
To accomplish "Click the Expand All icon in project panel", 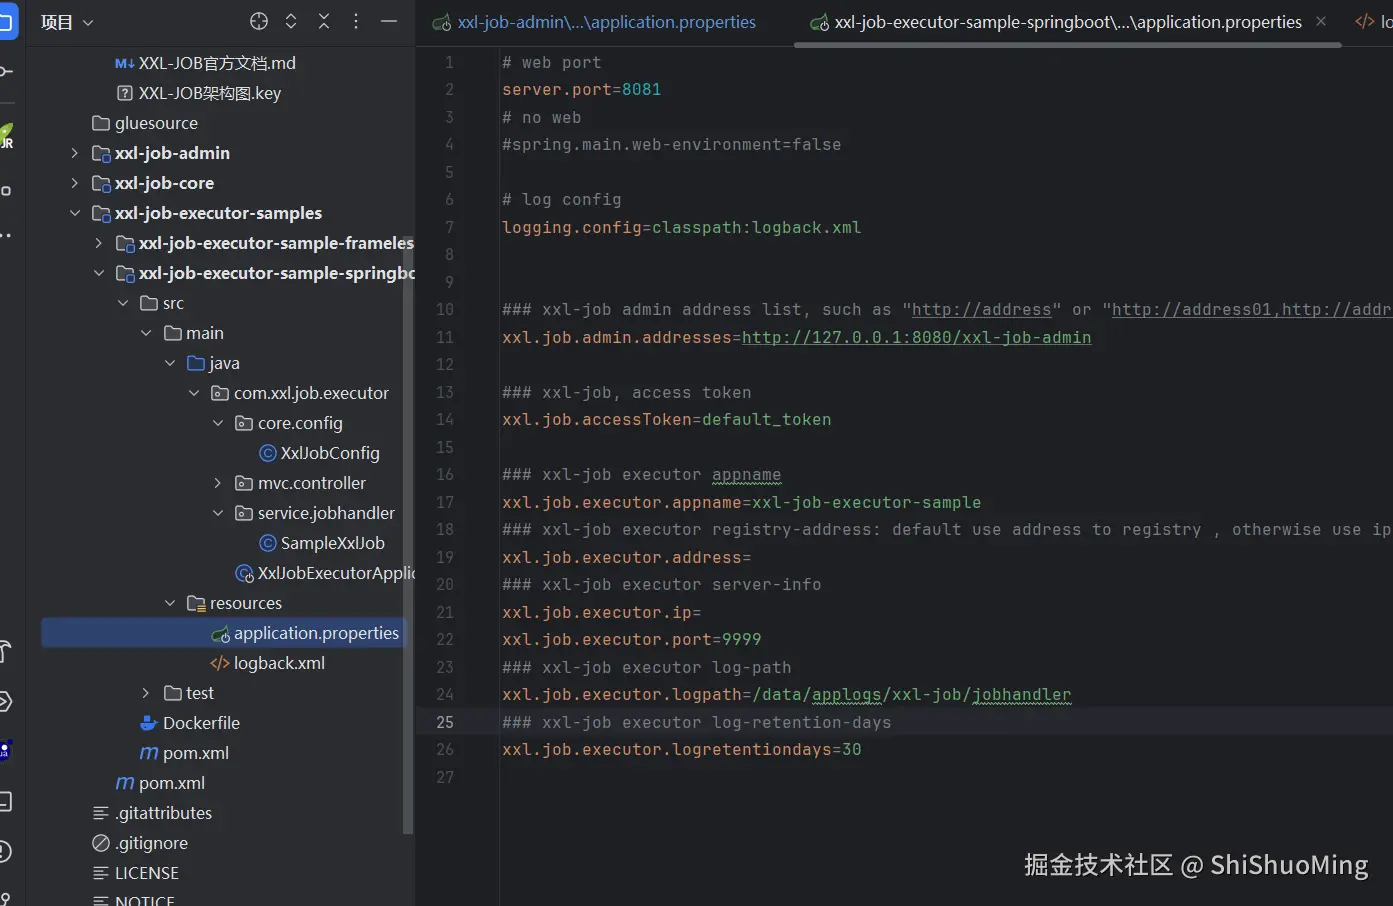I will point(291,21).
